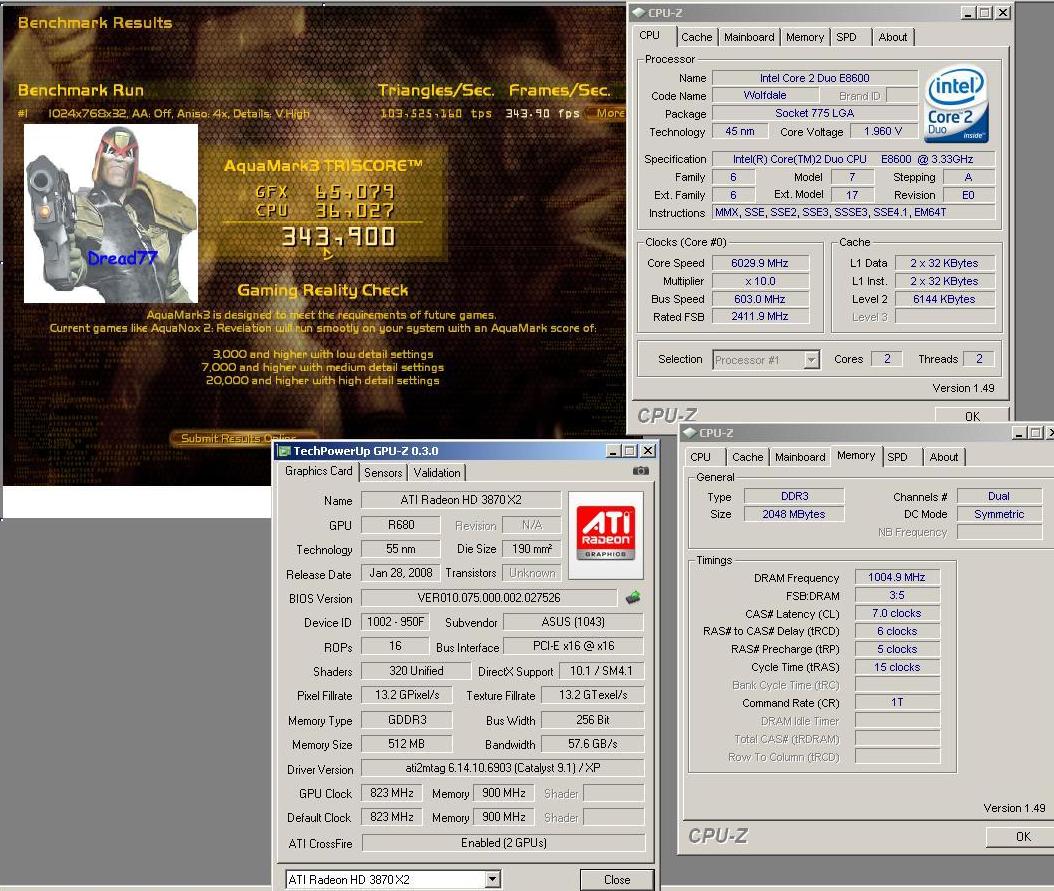Click the Device ID 1002 - 950F field
Screen dimensions: 1054x891
(x=395, y=622)
